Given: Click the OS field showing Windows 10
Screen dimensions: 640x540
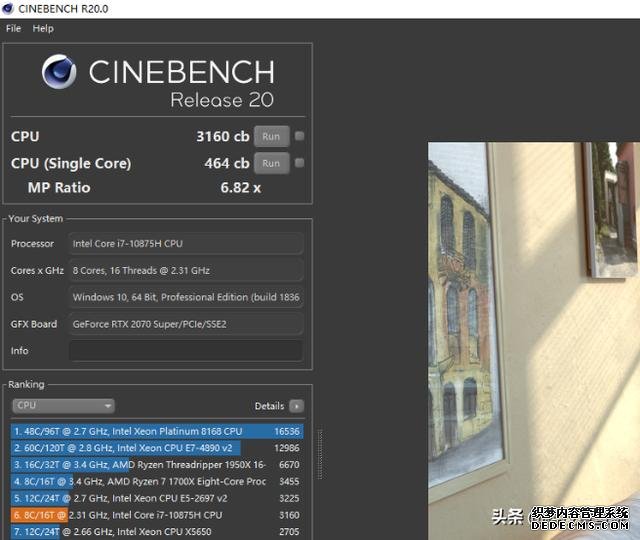Looking at the screenshot, I should 186,297.
